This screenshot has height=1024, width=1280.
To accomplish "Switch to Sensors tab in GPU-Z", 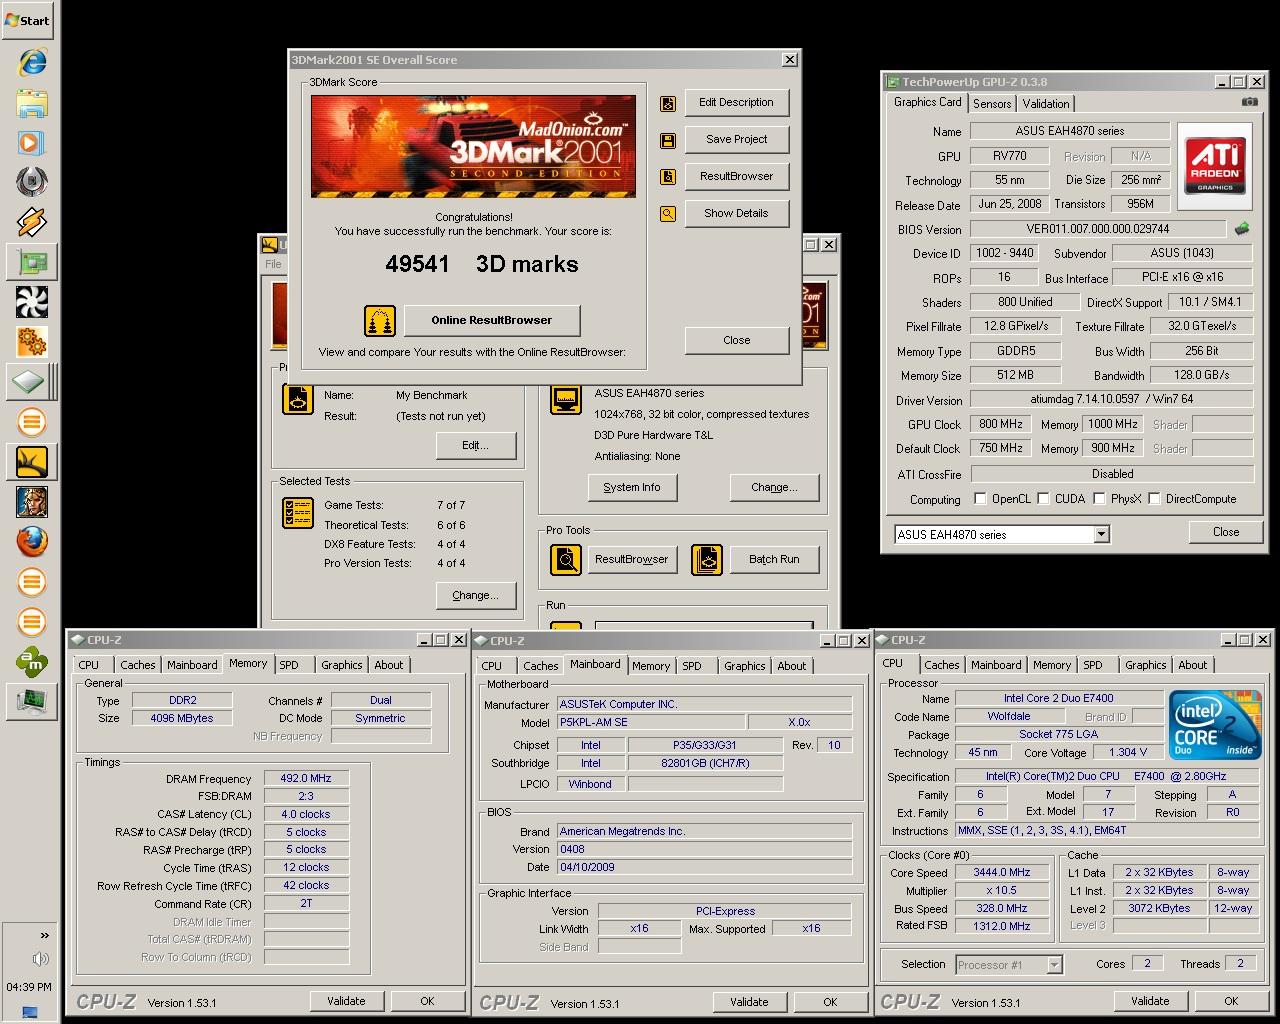I will tap(992, 103).
